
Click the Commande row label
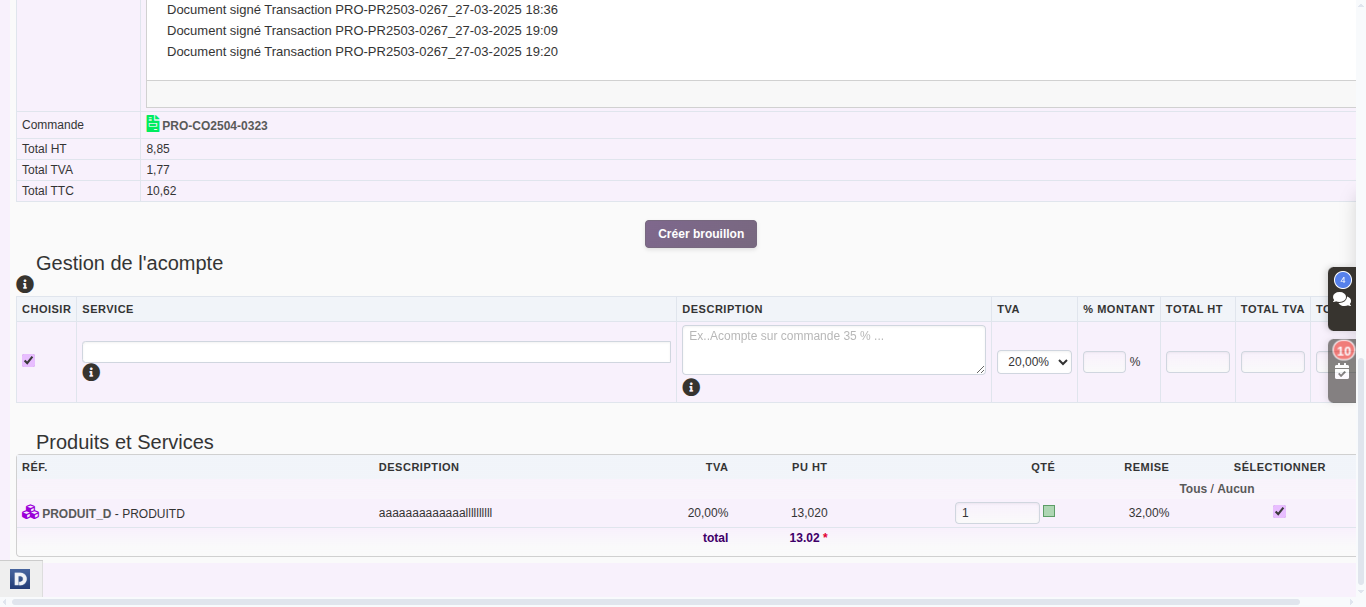coord(53,125)
